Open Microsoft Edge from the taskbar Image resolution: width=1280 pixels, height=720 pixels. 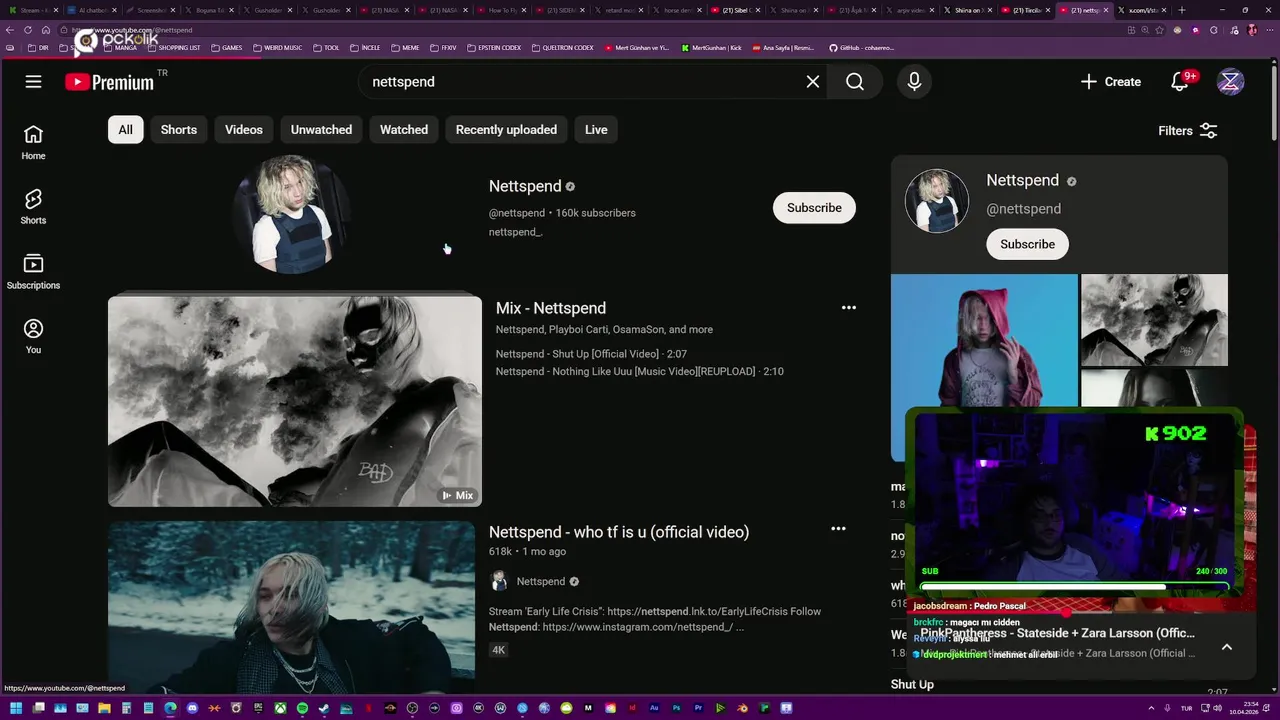click(x=170, y=708)
